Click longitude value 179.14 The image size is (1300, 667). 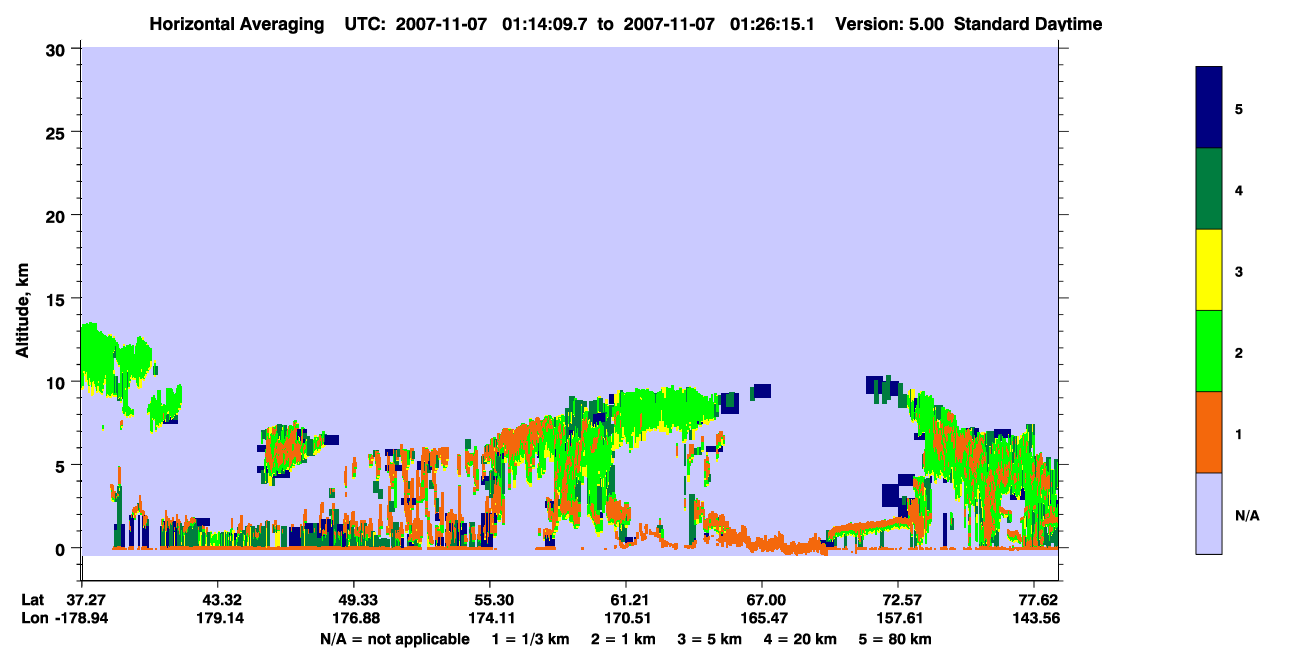(x=218, y=618)
